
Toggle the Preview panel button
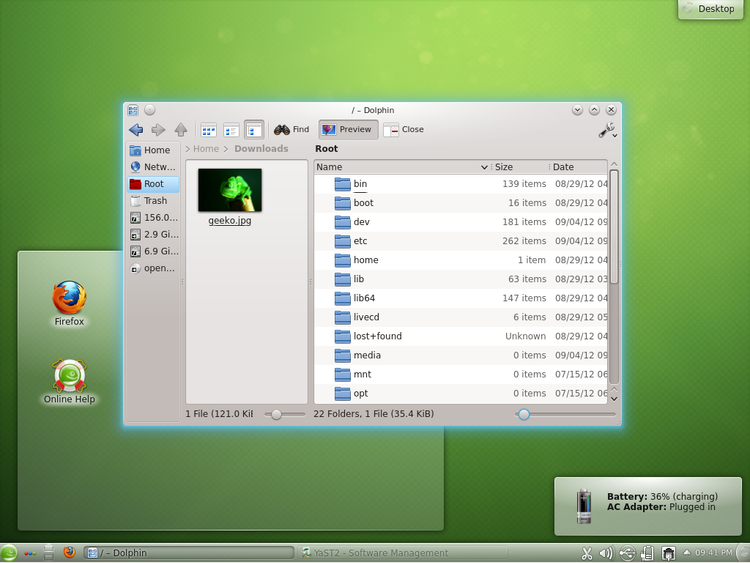tap(346, 129)
